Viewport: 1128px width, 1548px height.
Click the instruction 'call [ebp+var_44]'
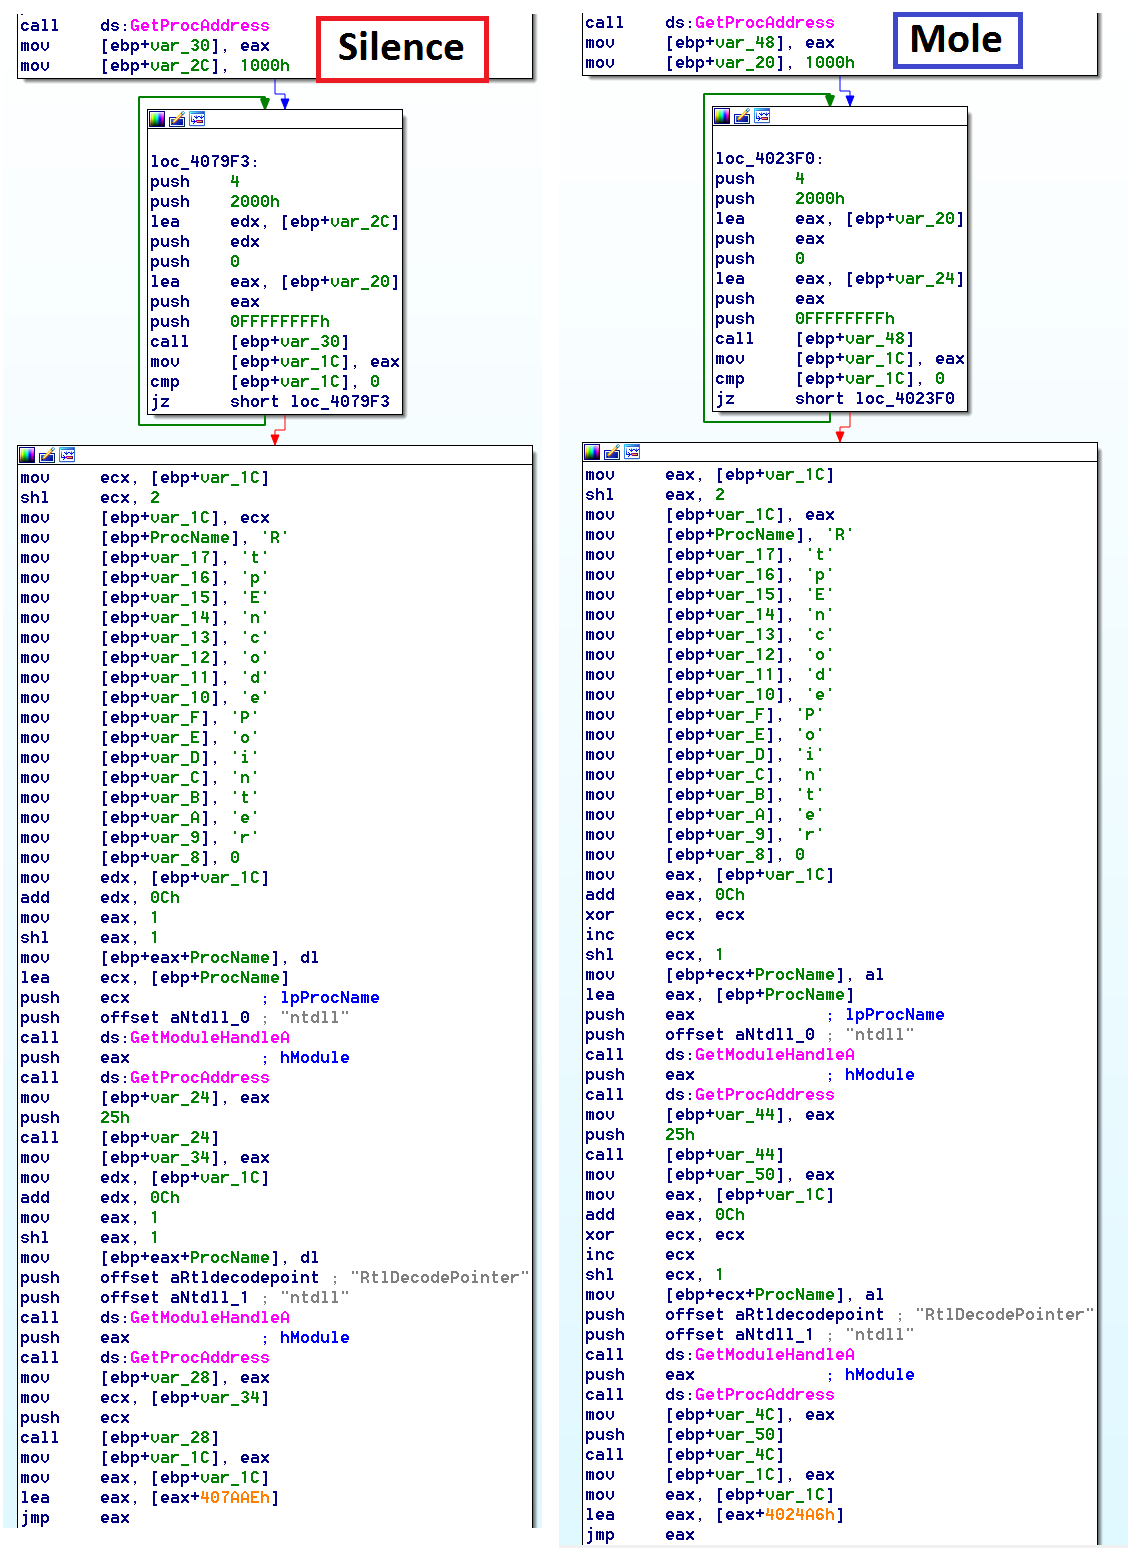coord(685,1155)
